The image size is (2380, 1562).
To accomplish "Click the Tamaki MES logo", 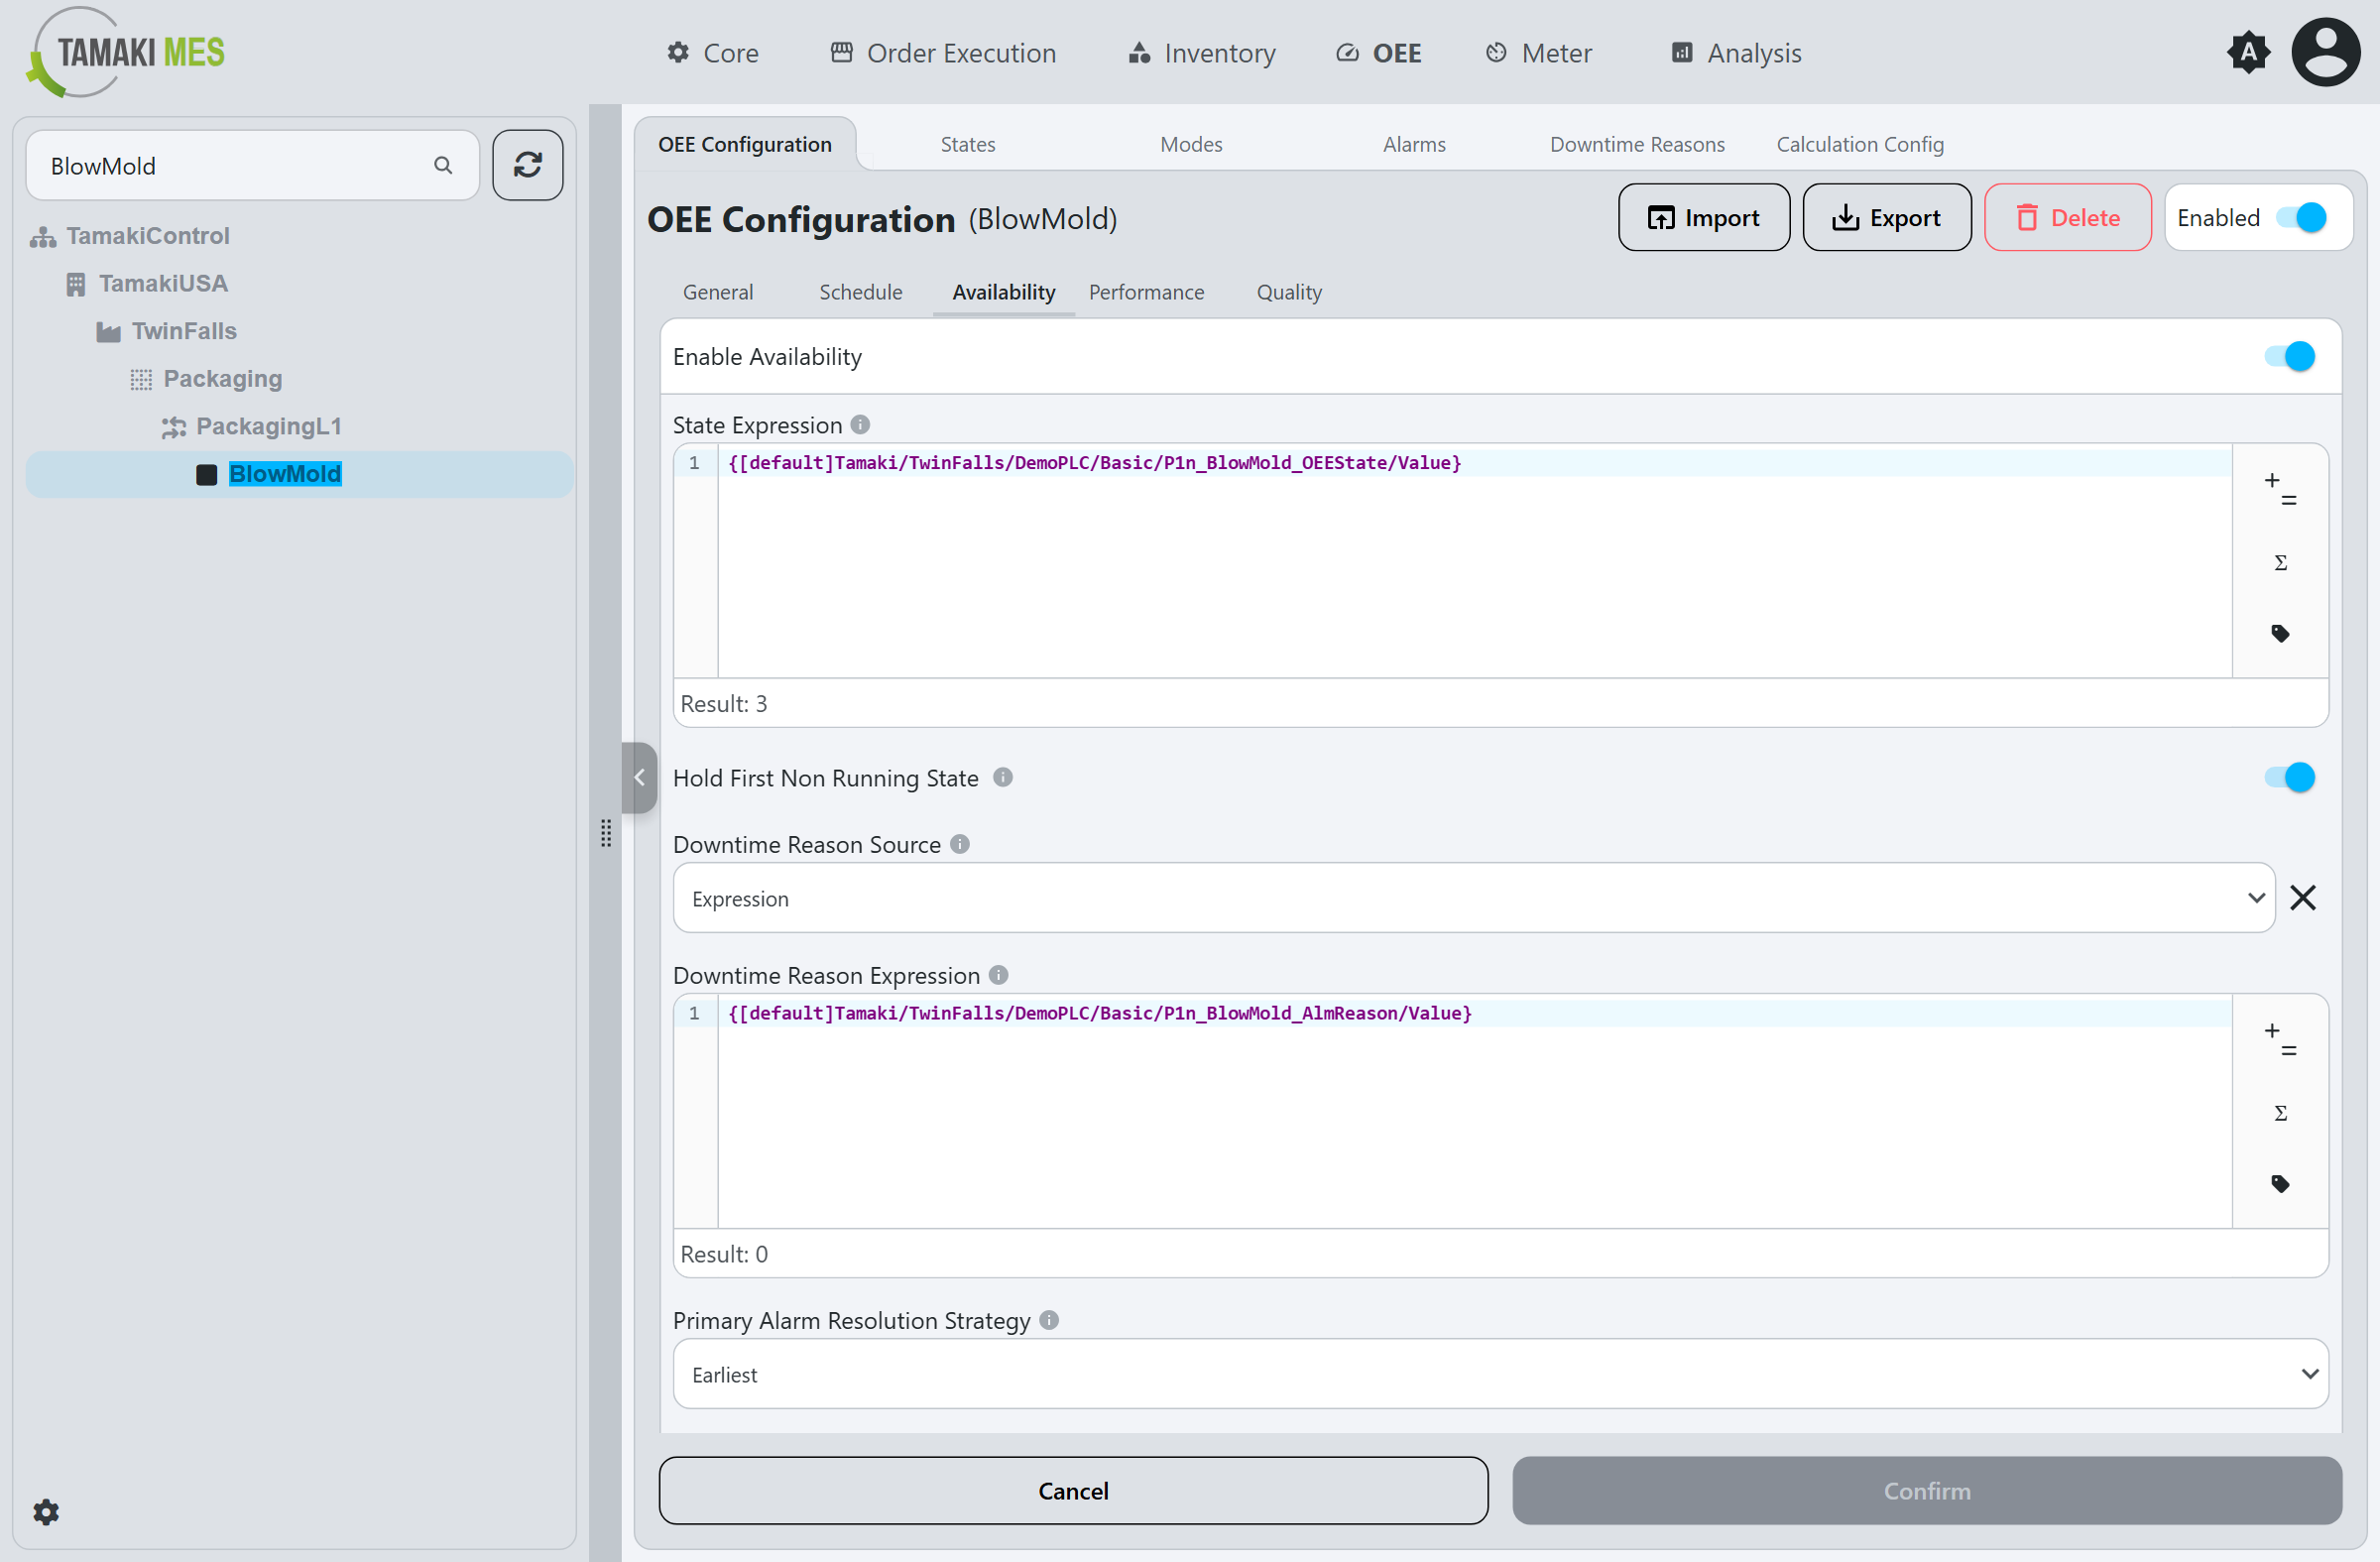I will point(126,52).
